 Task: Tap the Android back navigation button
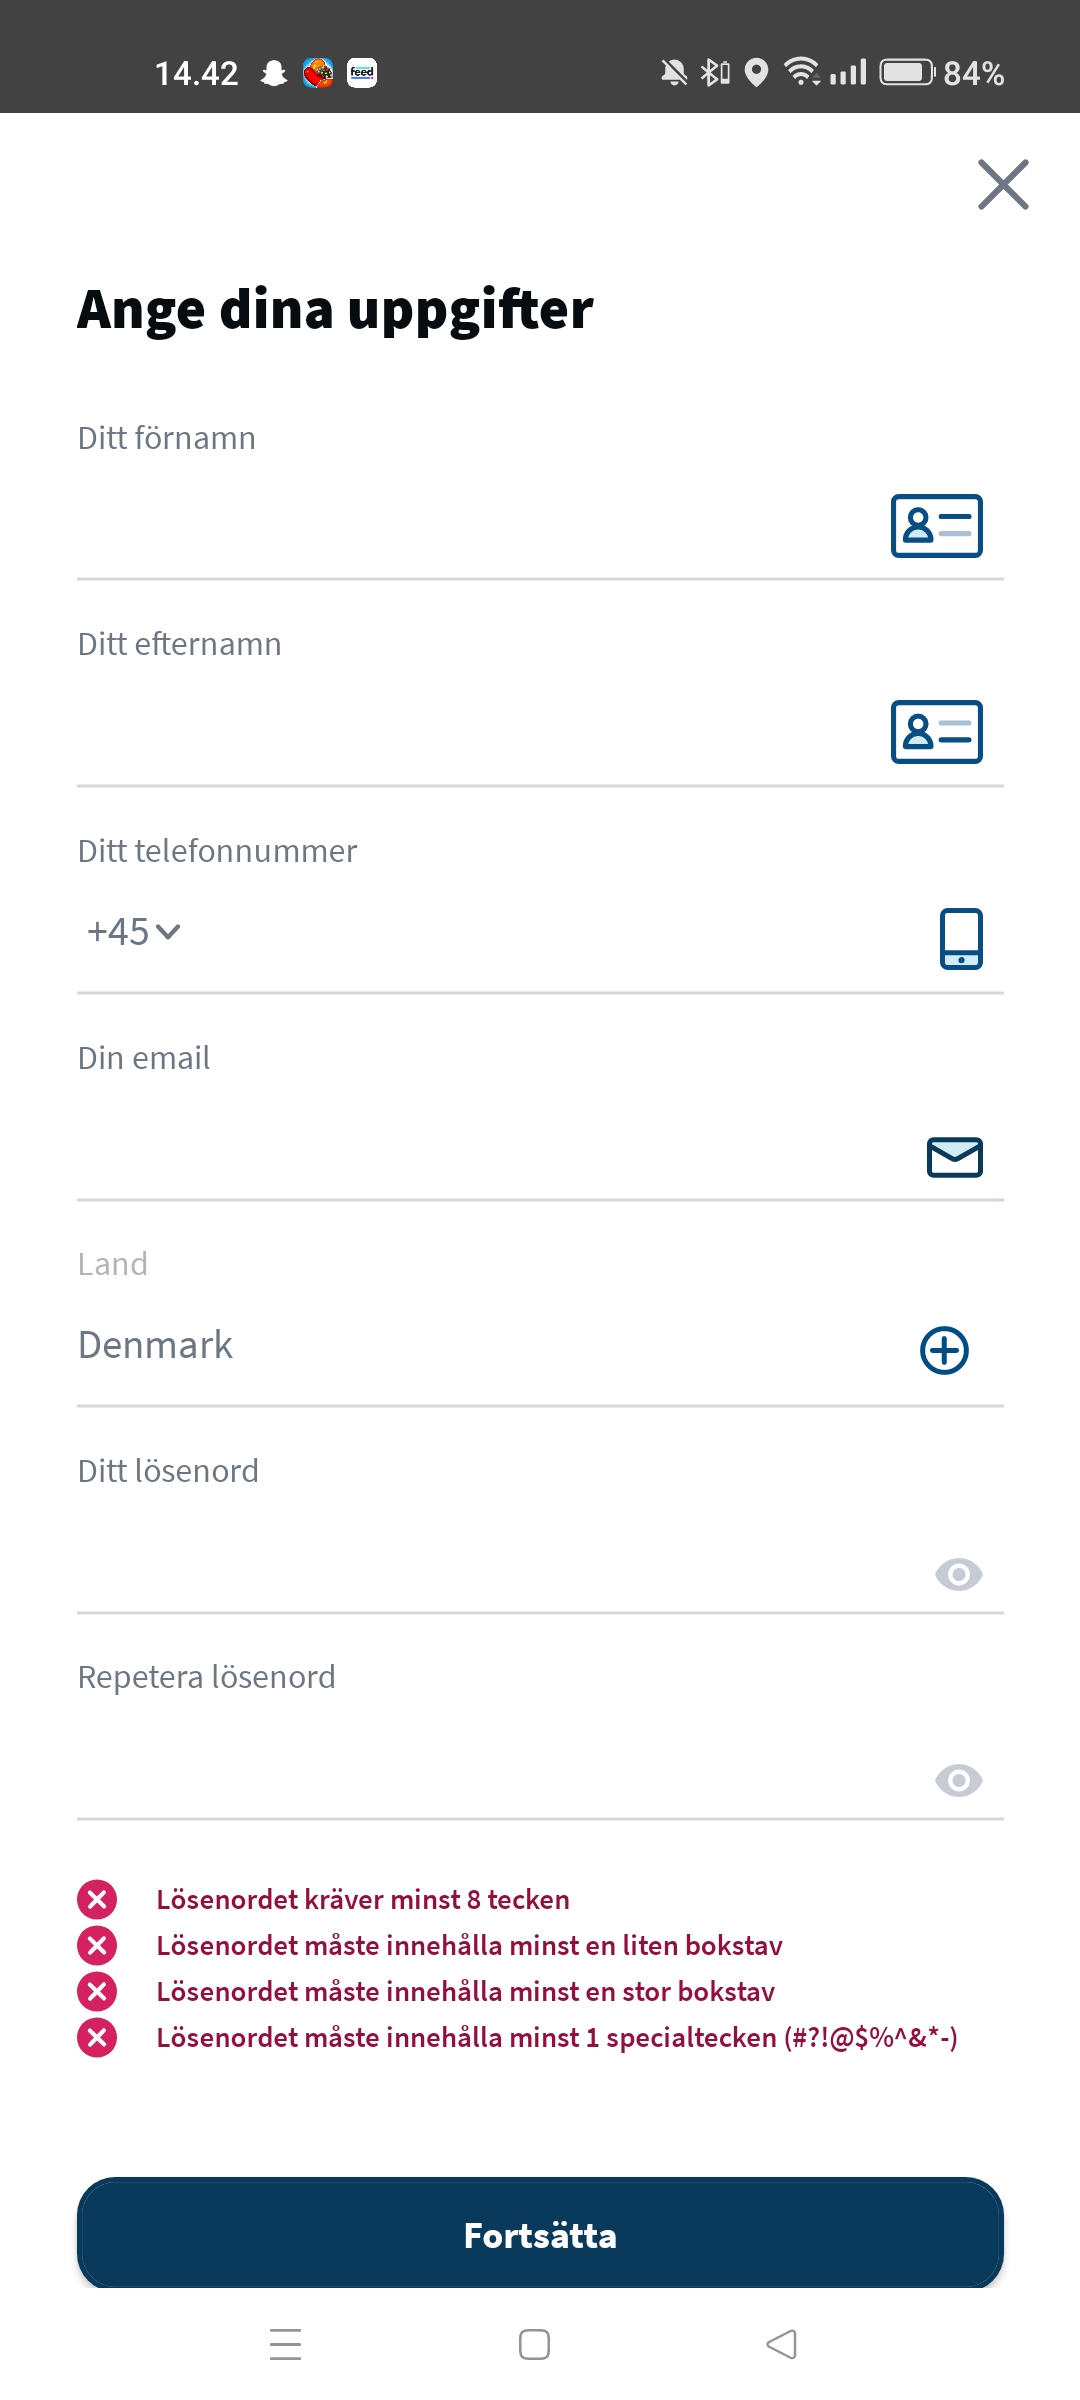tap(781, 2344)
